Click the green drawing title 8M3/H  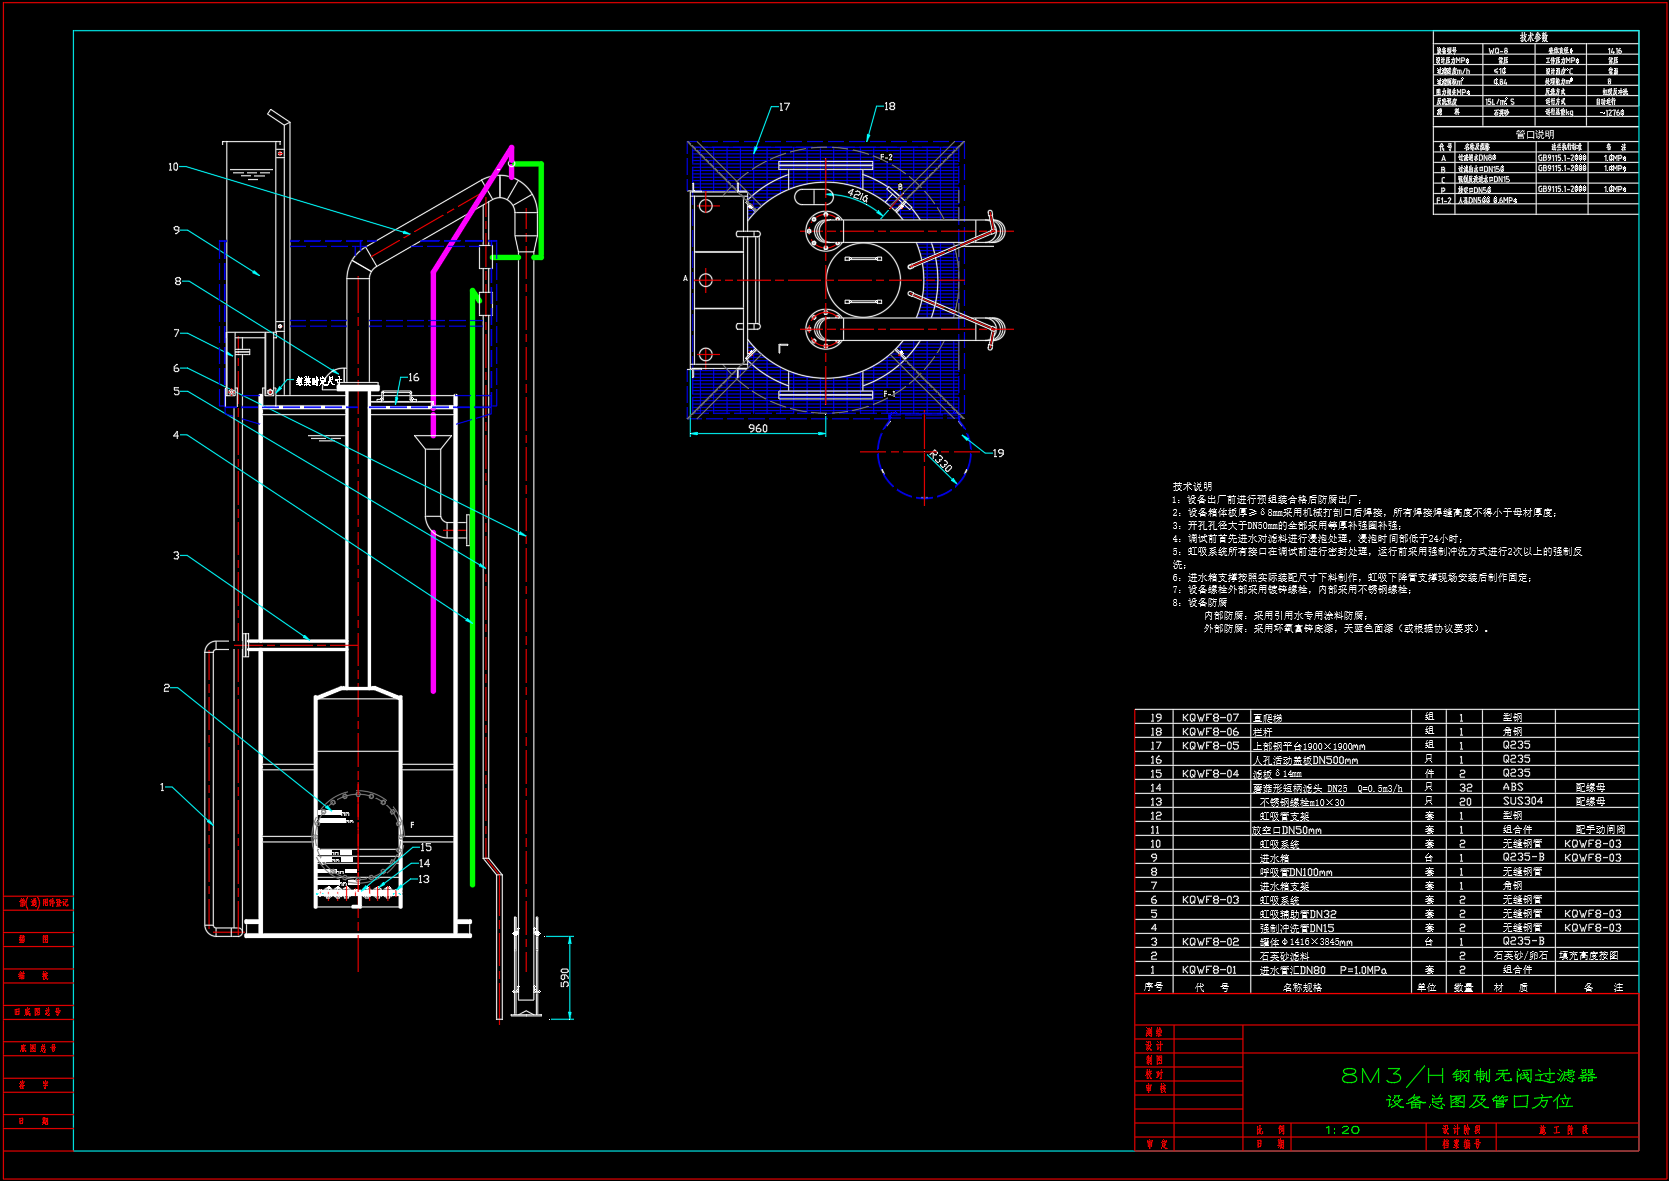click(x=1392, y=1076)
